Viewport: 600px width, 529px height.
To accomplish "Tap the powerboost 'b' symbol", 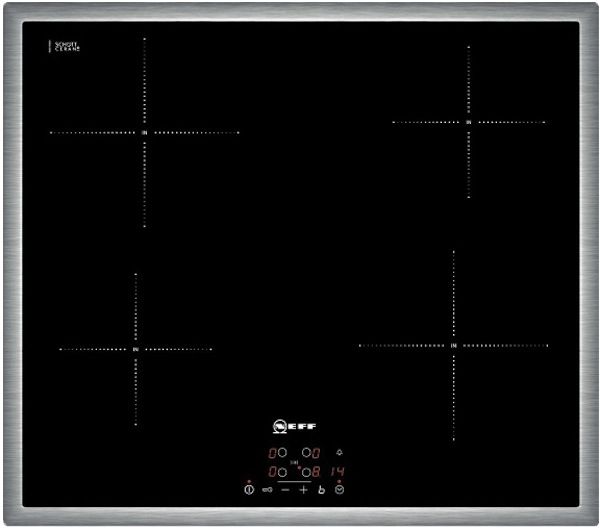I will [x=321, y=490].
